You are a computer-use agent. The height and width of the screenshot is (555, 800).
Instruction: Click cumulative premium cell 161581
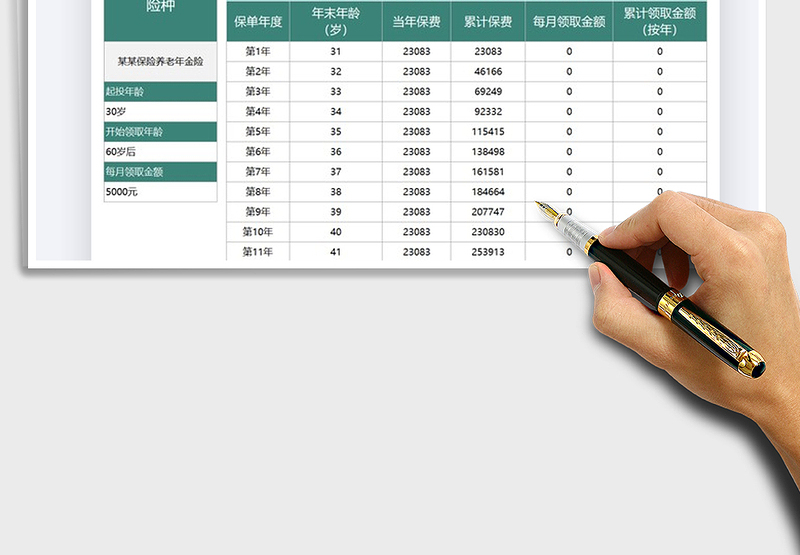click(x=488, y=171)
